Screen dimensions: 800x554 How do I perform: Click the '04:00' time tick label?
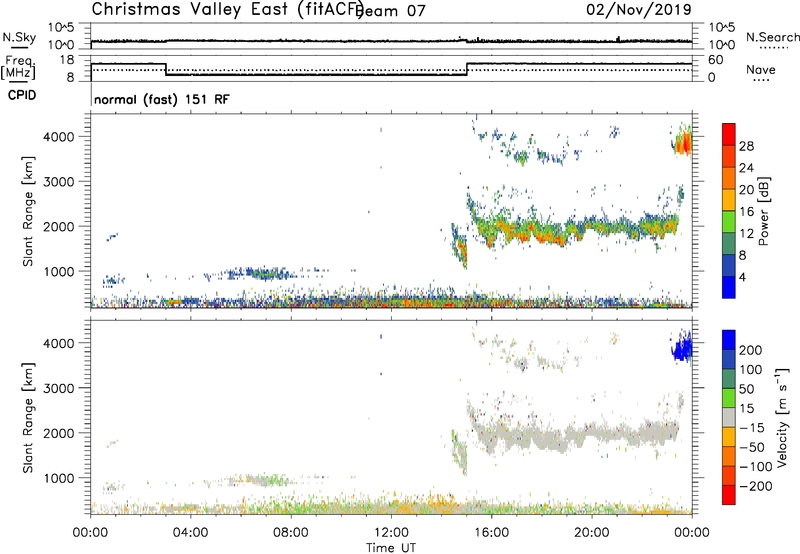point(190,533)
